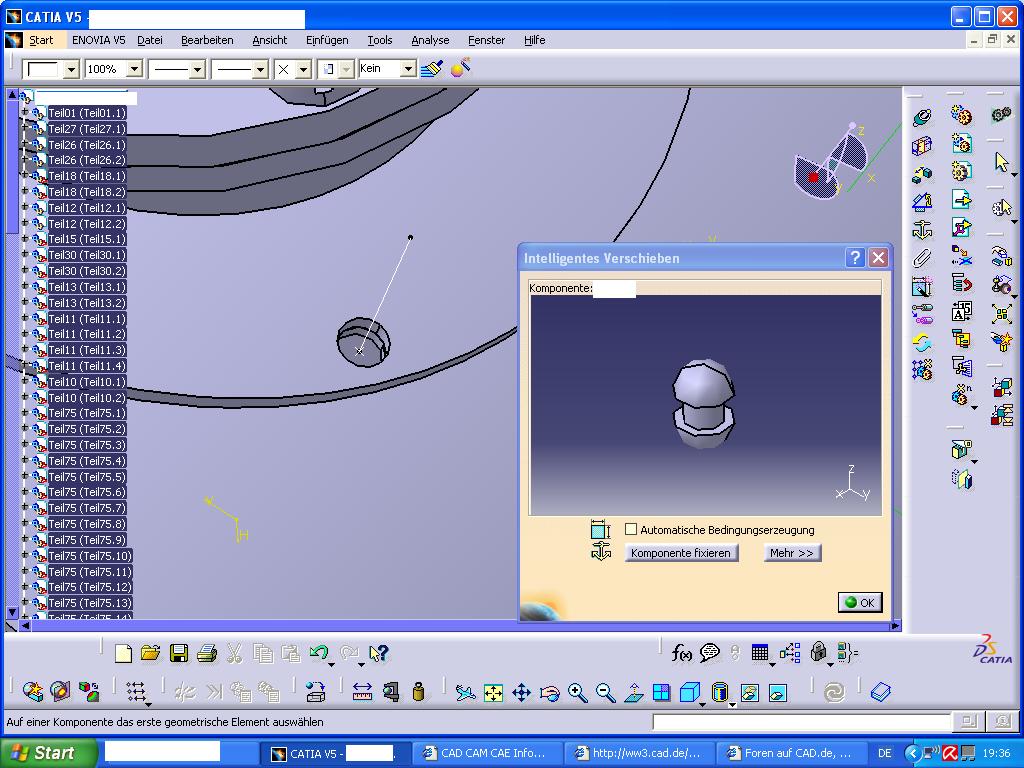This screenshot has width=1024, height=768.
Task: Click the What's This help cursor icon
Action: point(378,653)
